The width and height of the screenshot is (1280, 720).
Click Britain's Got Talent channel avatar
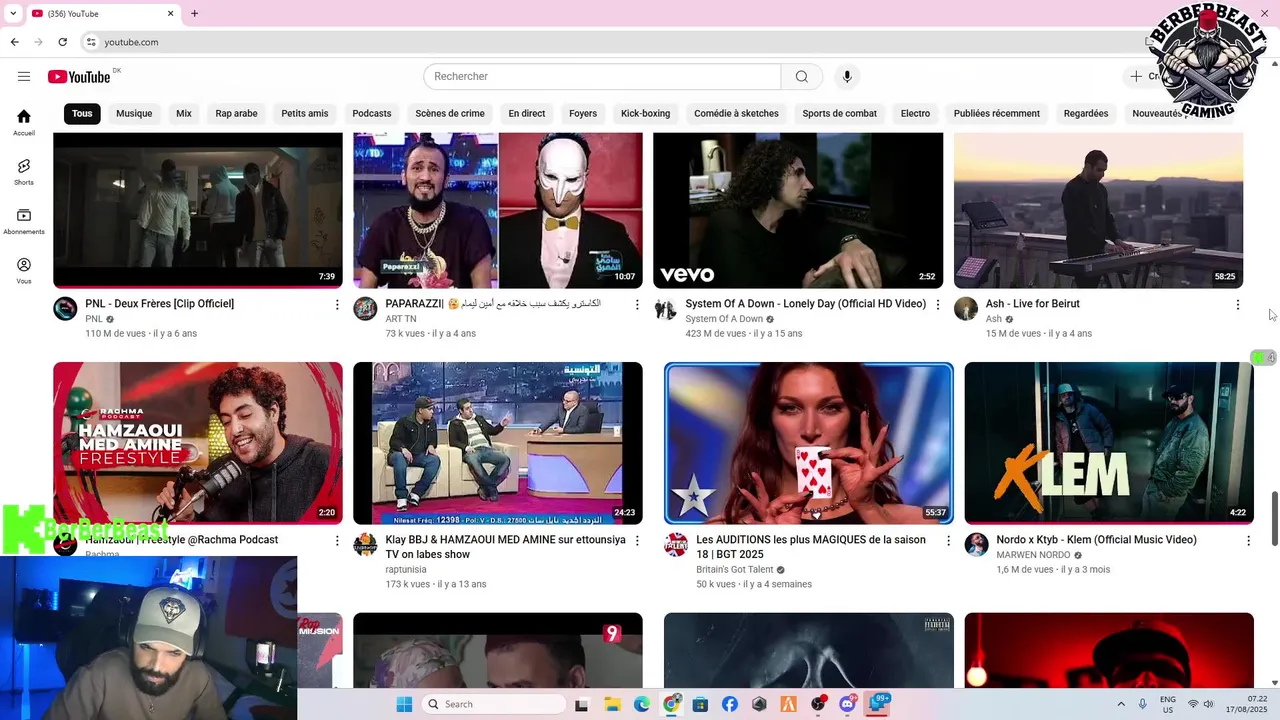[676, 544]
